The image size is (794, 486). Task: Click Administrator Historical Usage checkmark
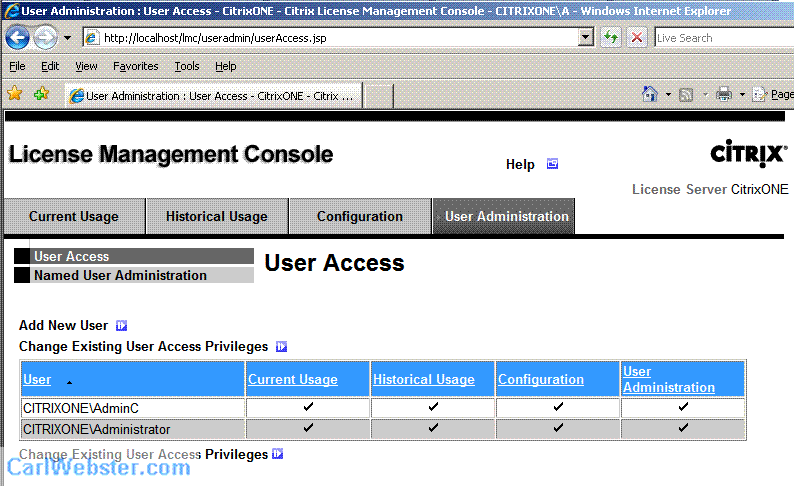click(x=433, y=428)
